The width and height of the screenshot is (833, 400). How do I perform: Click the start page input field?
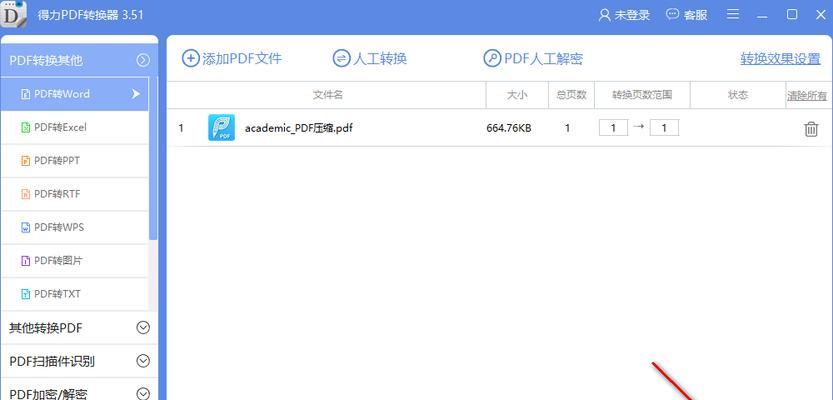tap(613, 128)
